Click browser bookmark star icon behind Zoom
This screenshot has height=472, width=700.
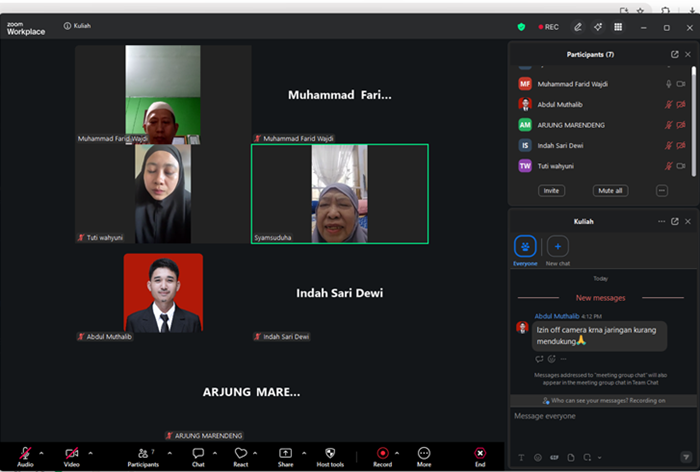640,10
